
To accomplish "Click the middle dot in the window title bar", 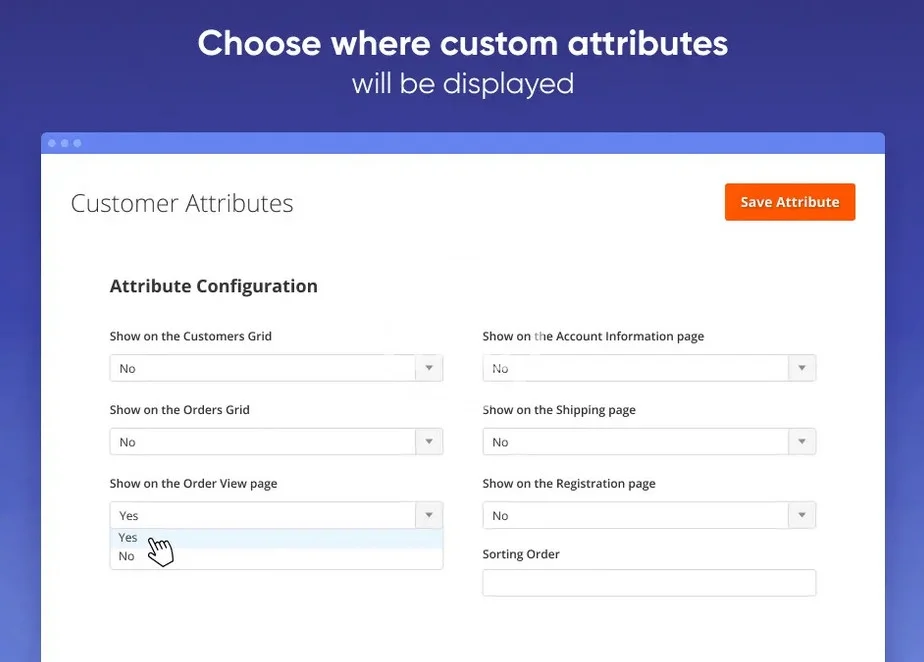I will coord(65,143).
